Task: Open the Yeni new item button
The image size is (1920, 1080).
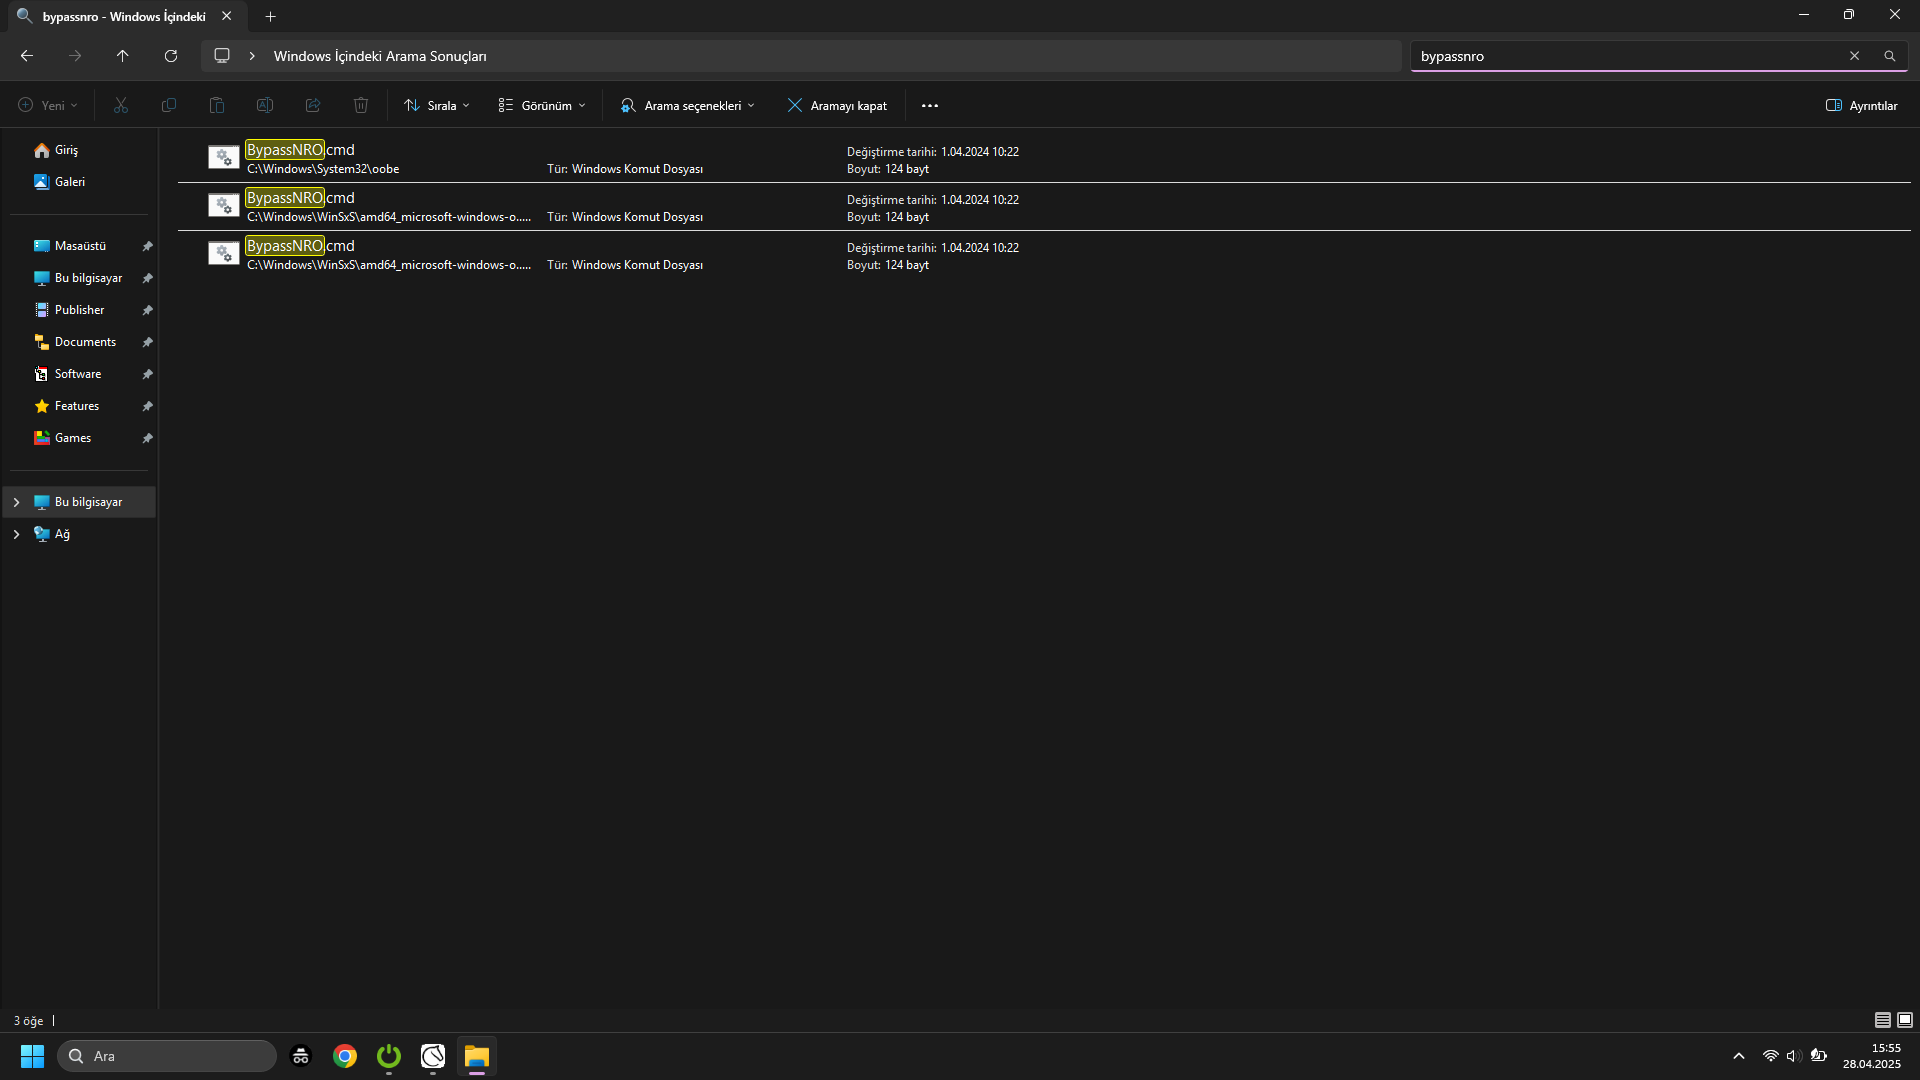Action: 47,106
